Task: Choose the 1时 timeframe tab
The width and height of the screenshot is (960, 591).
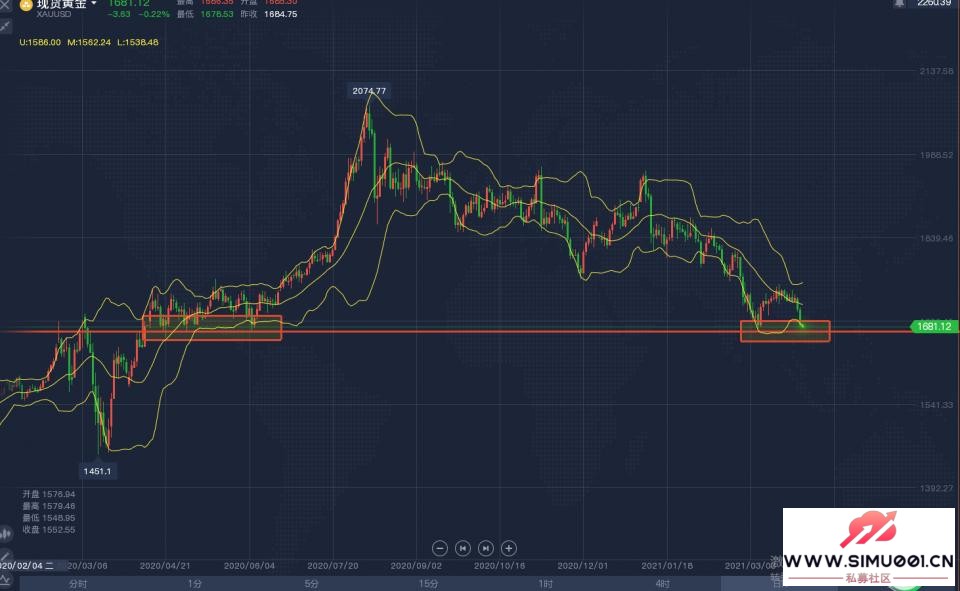Action: (546, 583)
